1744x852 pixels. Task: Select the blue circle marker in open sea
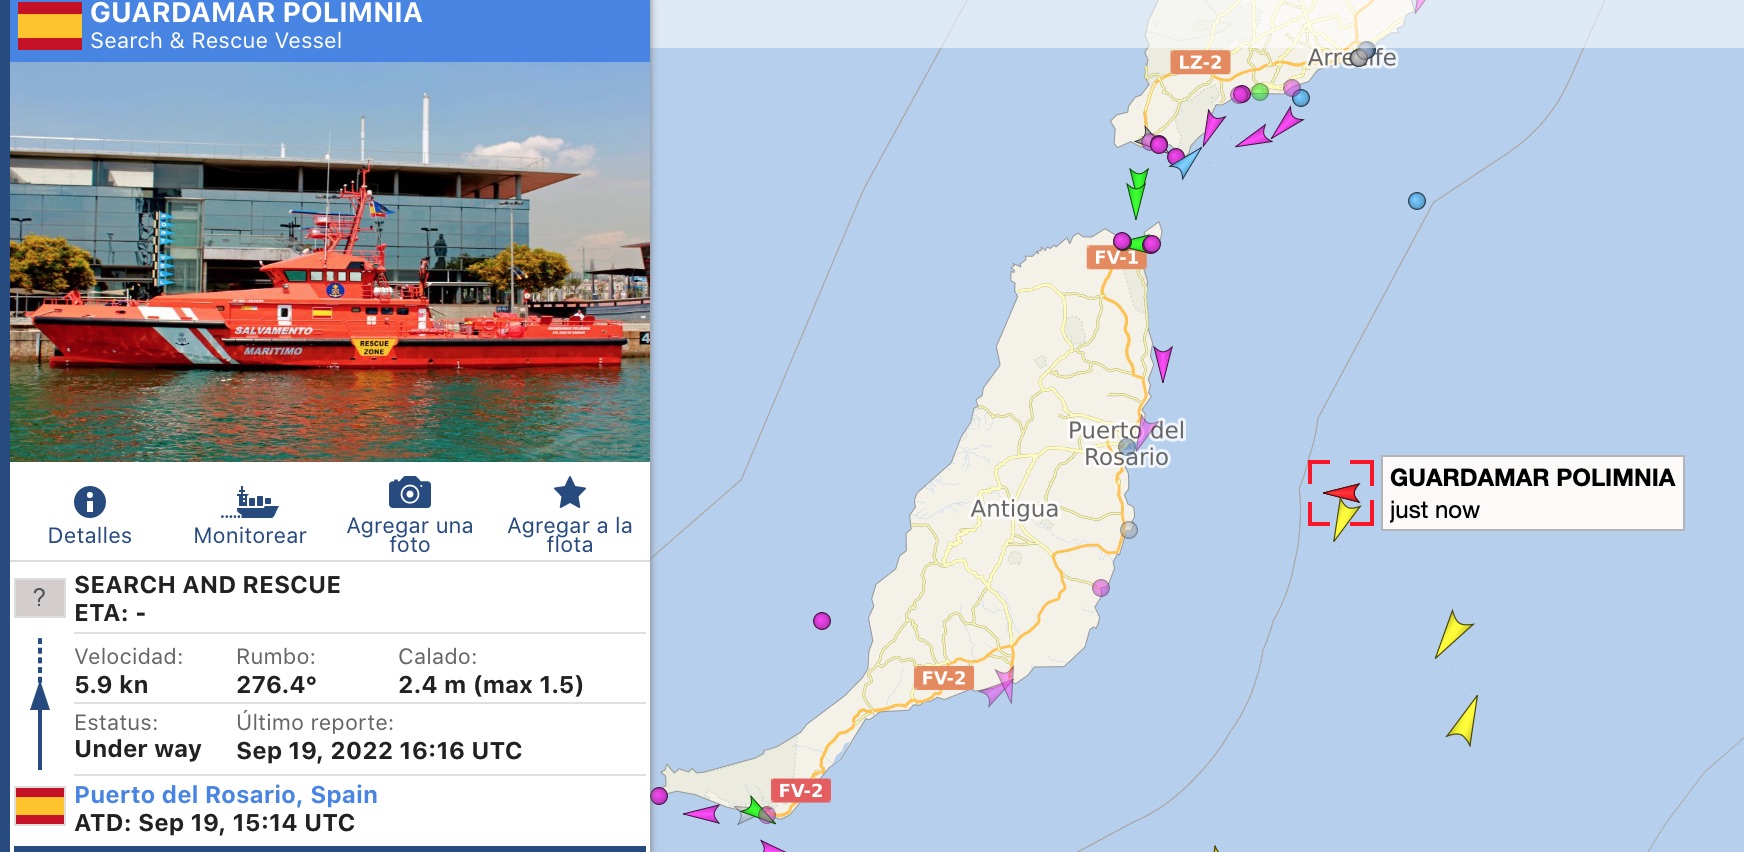click(1417, 201)
